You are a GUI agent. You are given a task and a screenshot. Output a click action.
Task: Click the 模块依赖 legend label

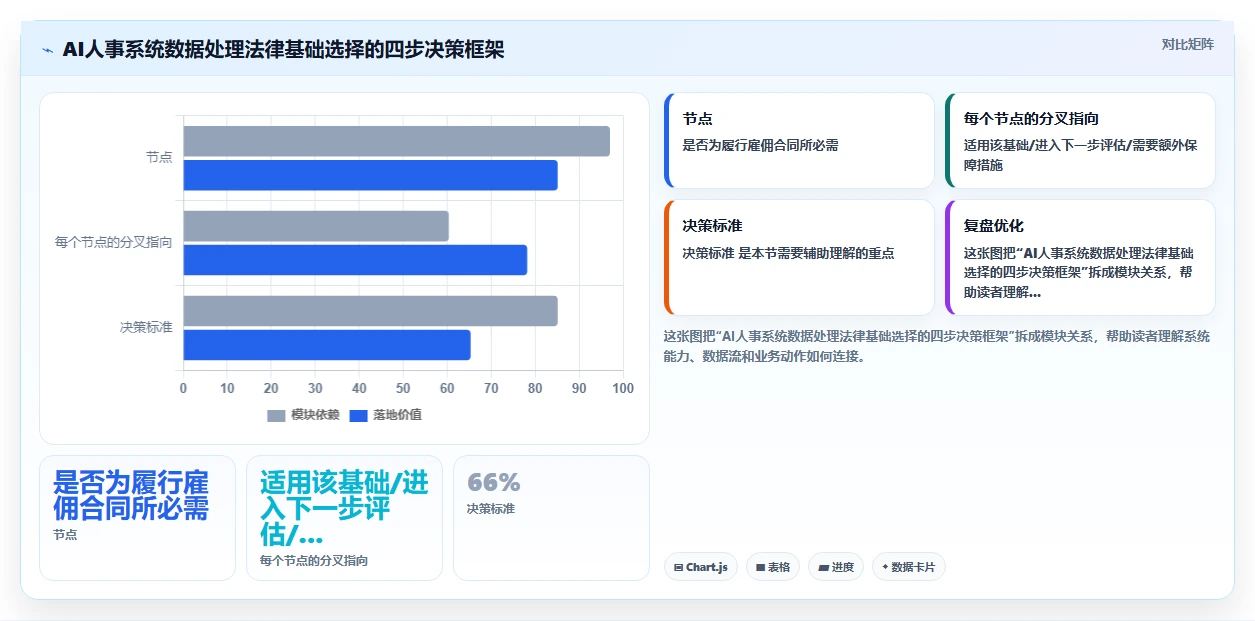tap(315, 415)
